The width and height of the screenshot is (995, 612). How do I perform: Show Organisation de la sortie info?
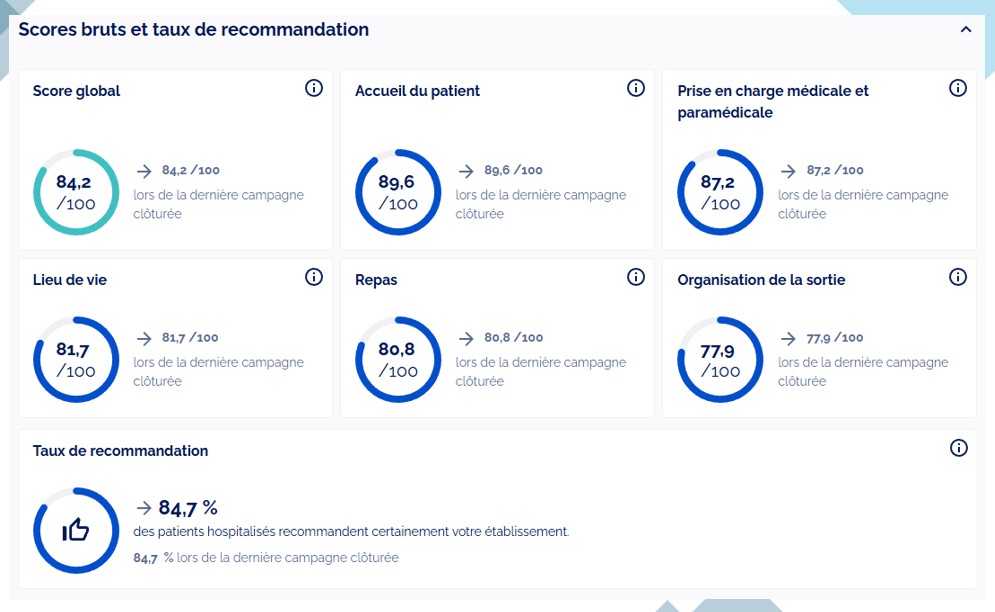click(958, 277)
